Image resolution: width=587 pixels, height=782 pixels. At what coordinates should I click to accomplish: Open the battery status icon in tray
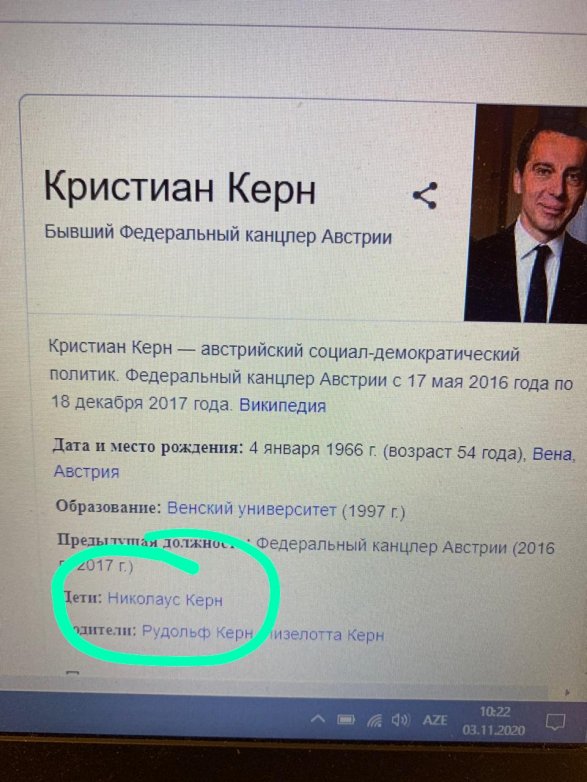point(346,720)
